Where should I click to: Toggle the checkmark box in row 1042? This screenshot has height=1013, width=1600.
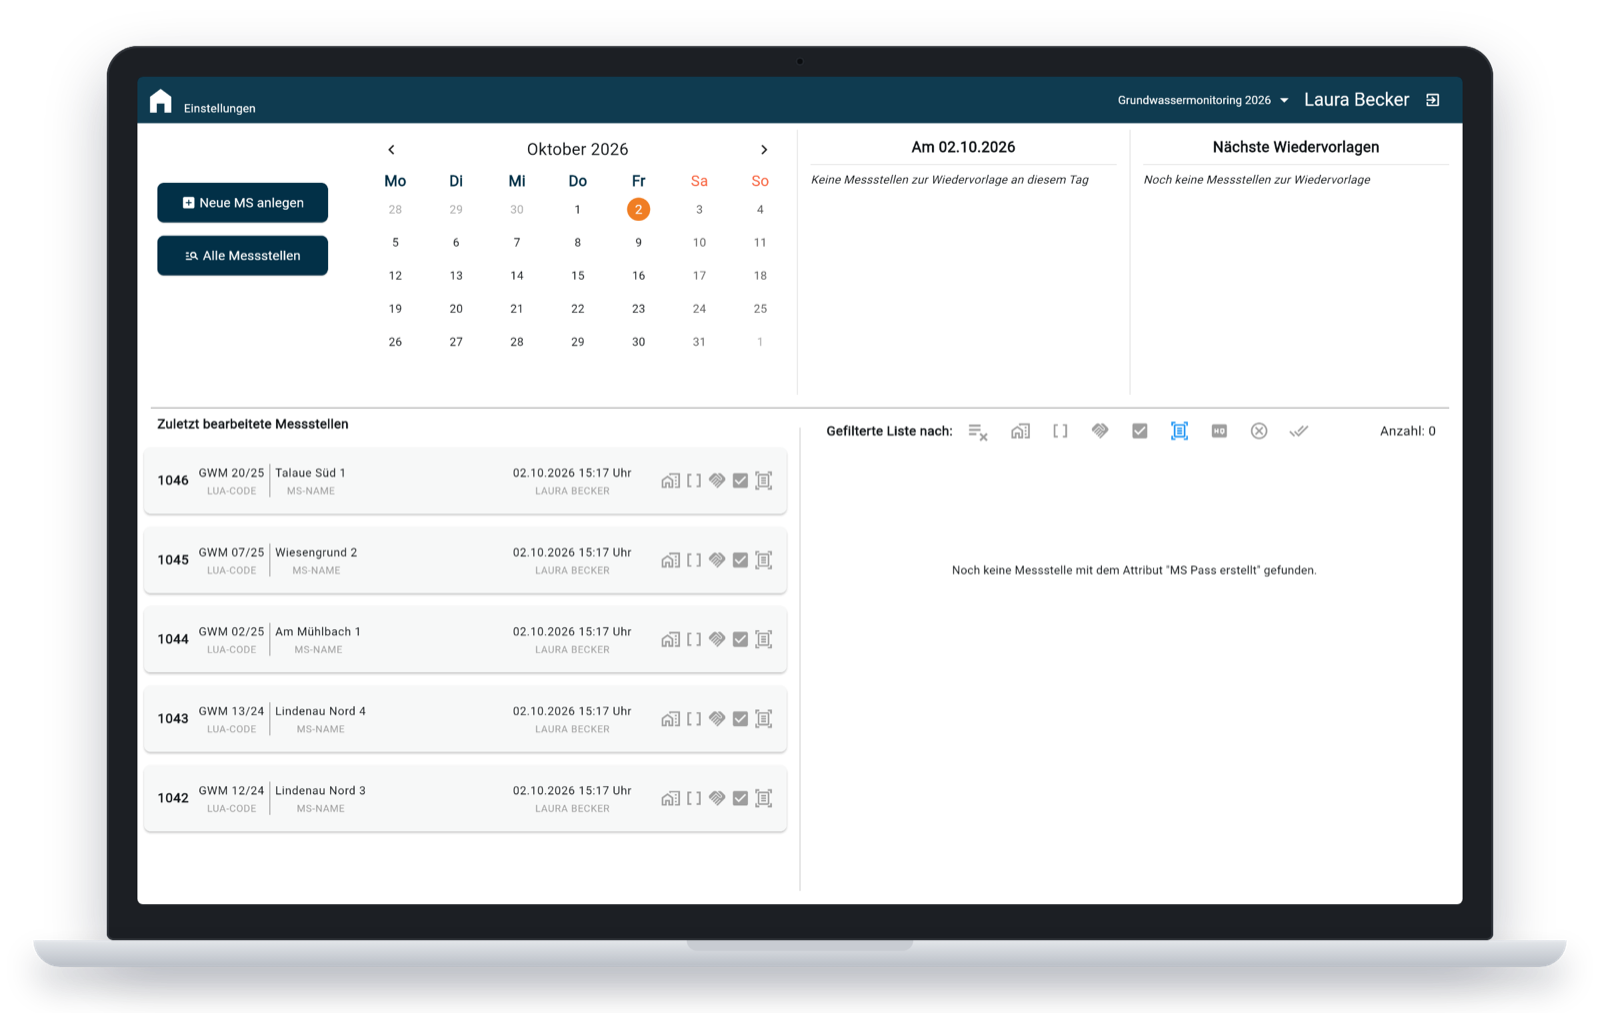coord(740,798)
